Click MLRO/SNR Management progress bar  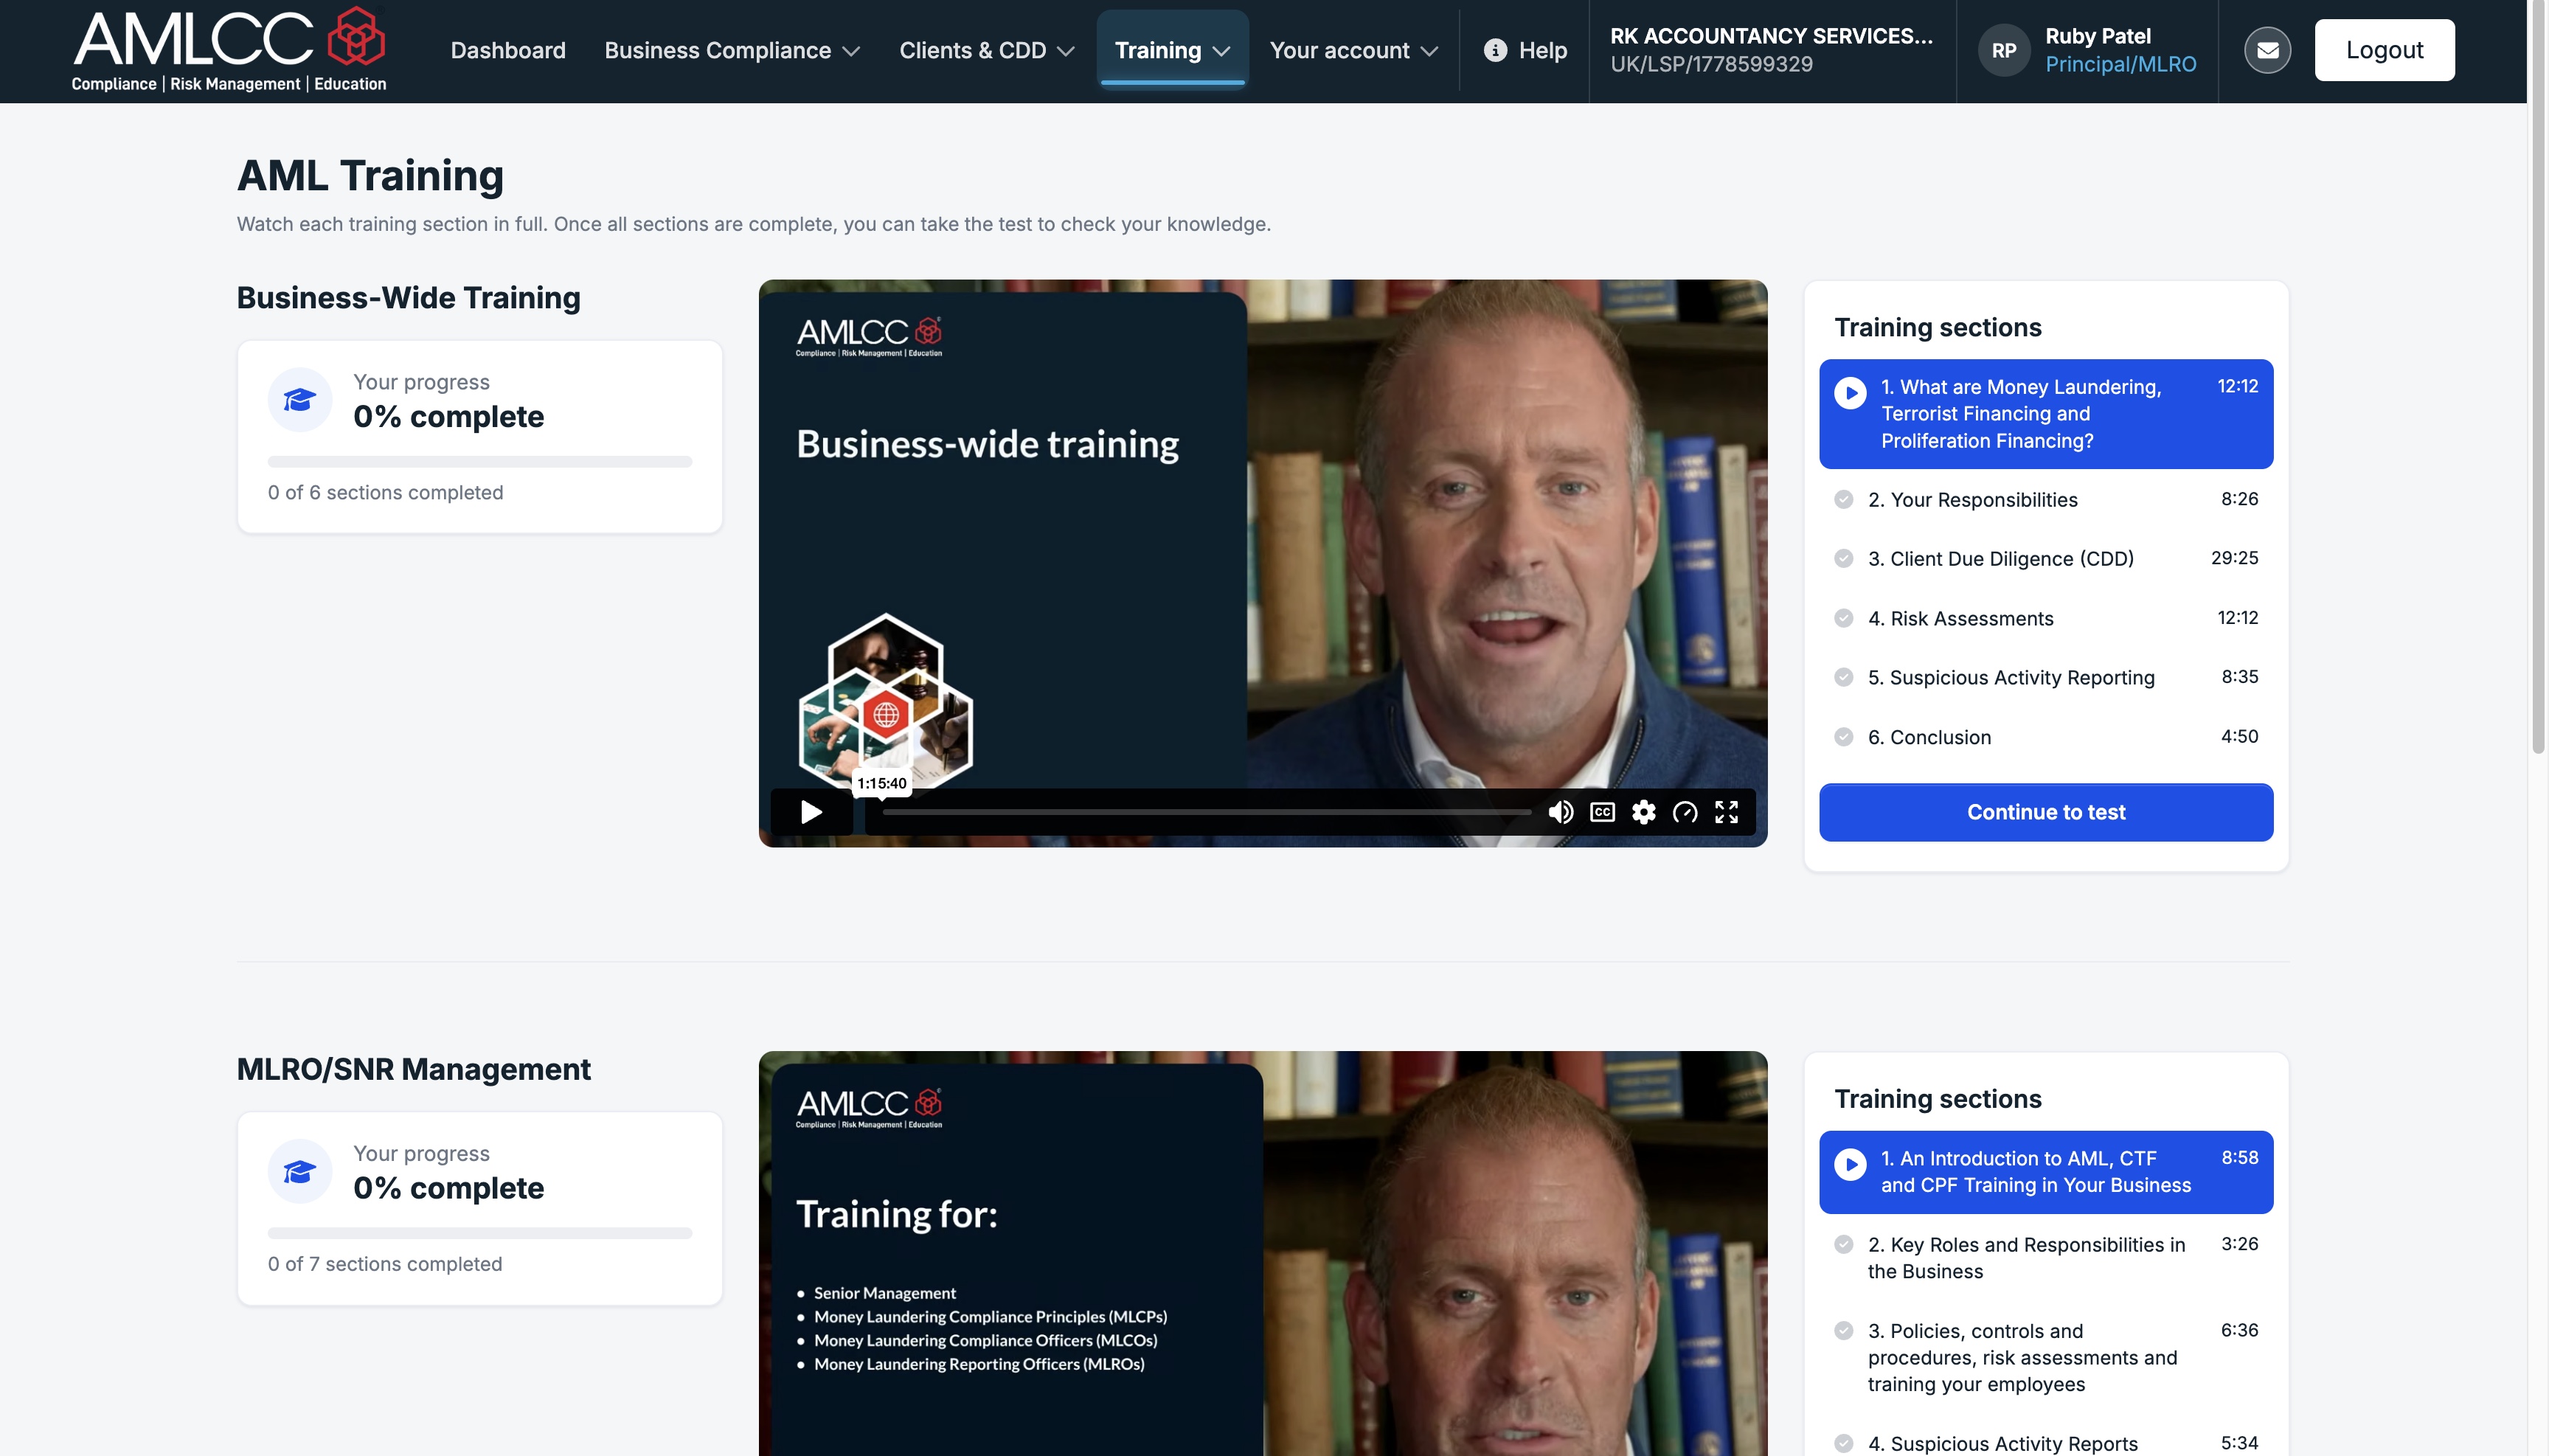point(479,1233)
